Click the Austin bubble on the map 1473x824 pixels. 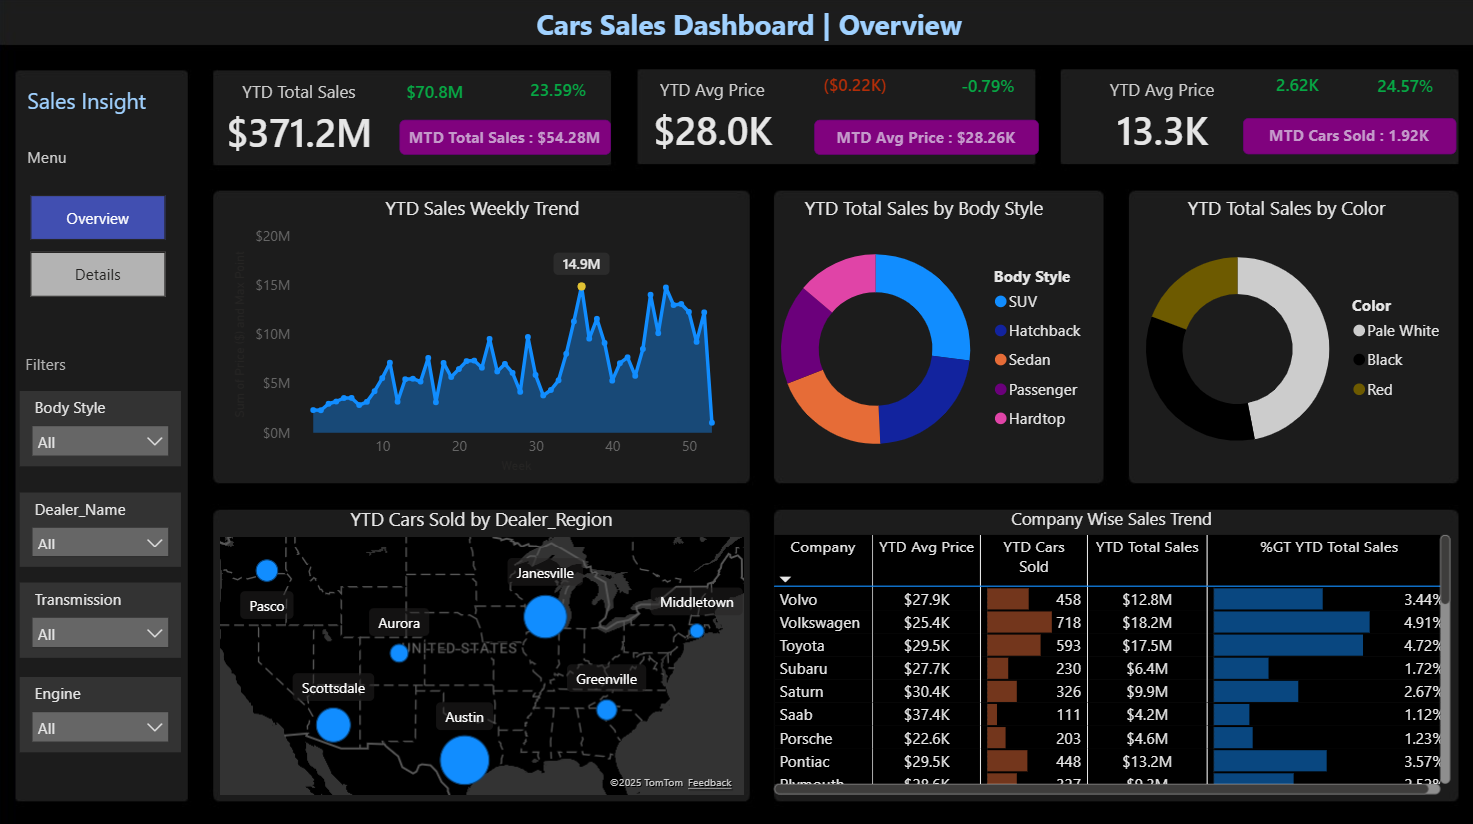[464, 759]
